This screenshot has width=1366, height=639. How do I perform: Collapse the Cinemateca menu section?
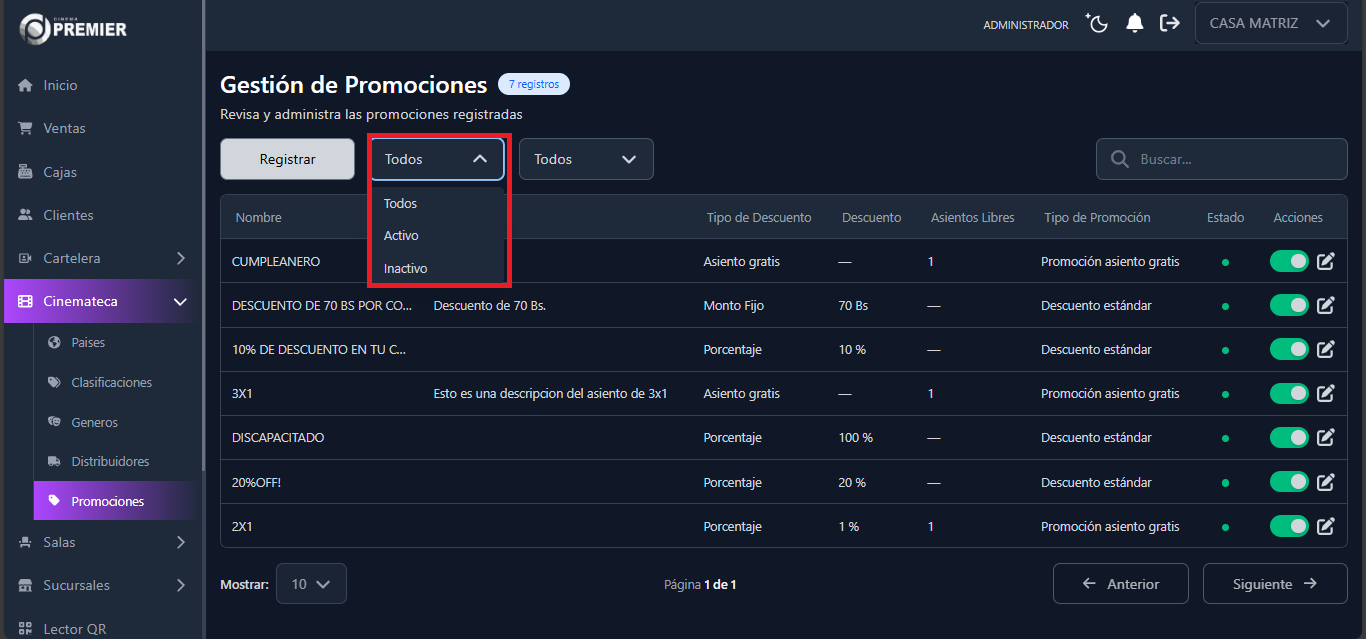pyautogui.click(x=99, y=300)
